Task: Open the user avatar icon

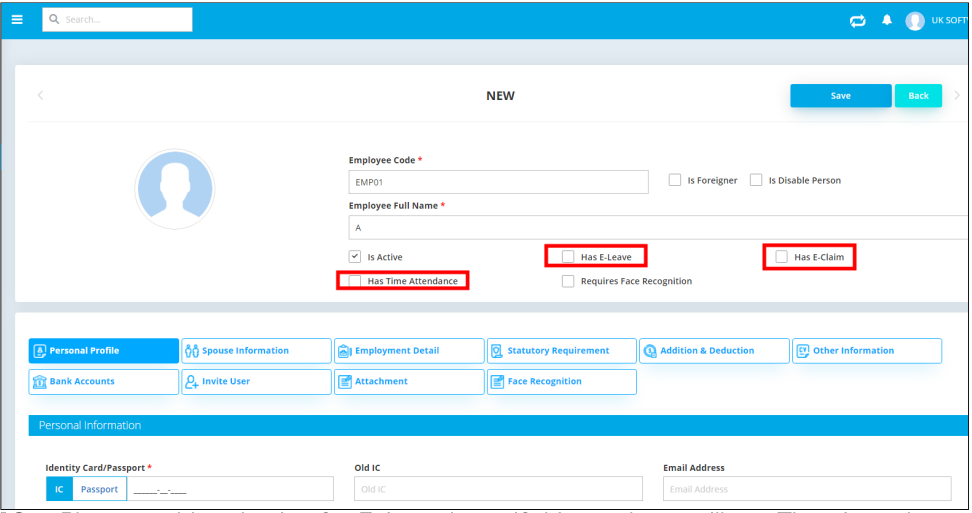Action: [914, 20]
